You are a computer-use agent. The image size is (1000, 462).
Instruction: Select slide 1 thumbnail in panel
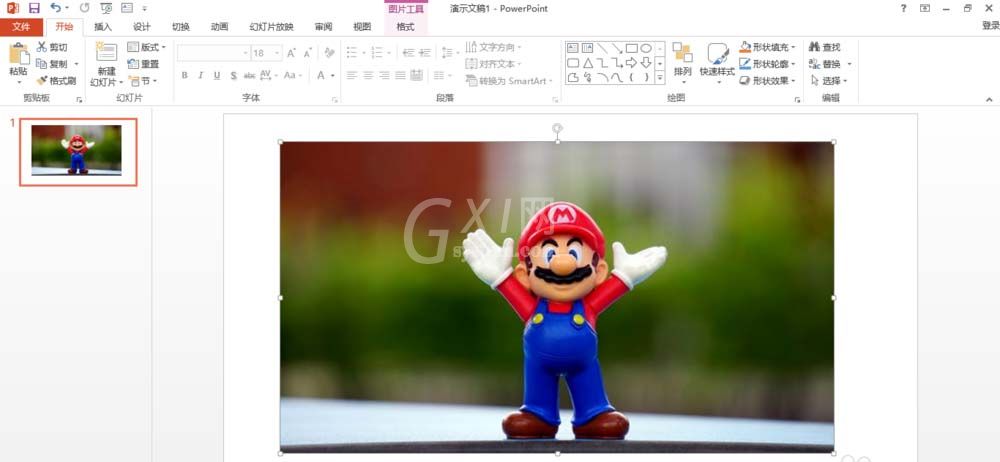coord(78,152)
